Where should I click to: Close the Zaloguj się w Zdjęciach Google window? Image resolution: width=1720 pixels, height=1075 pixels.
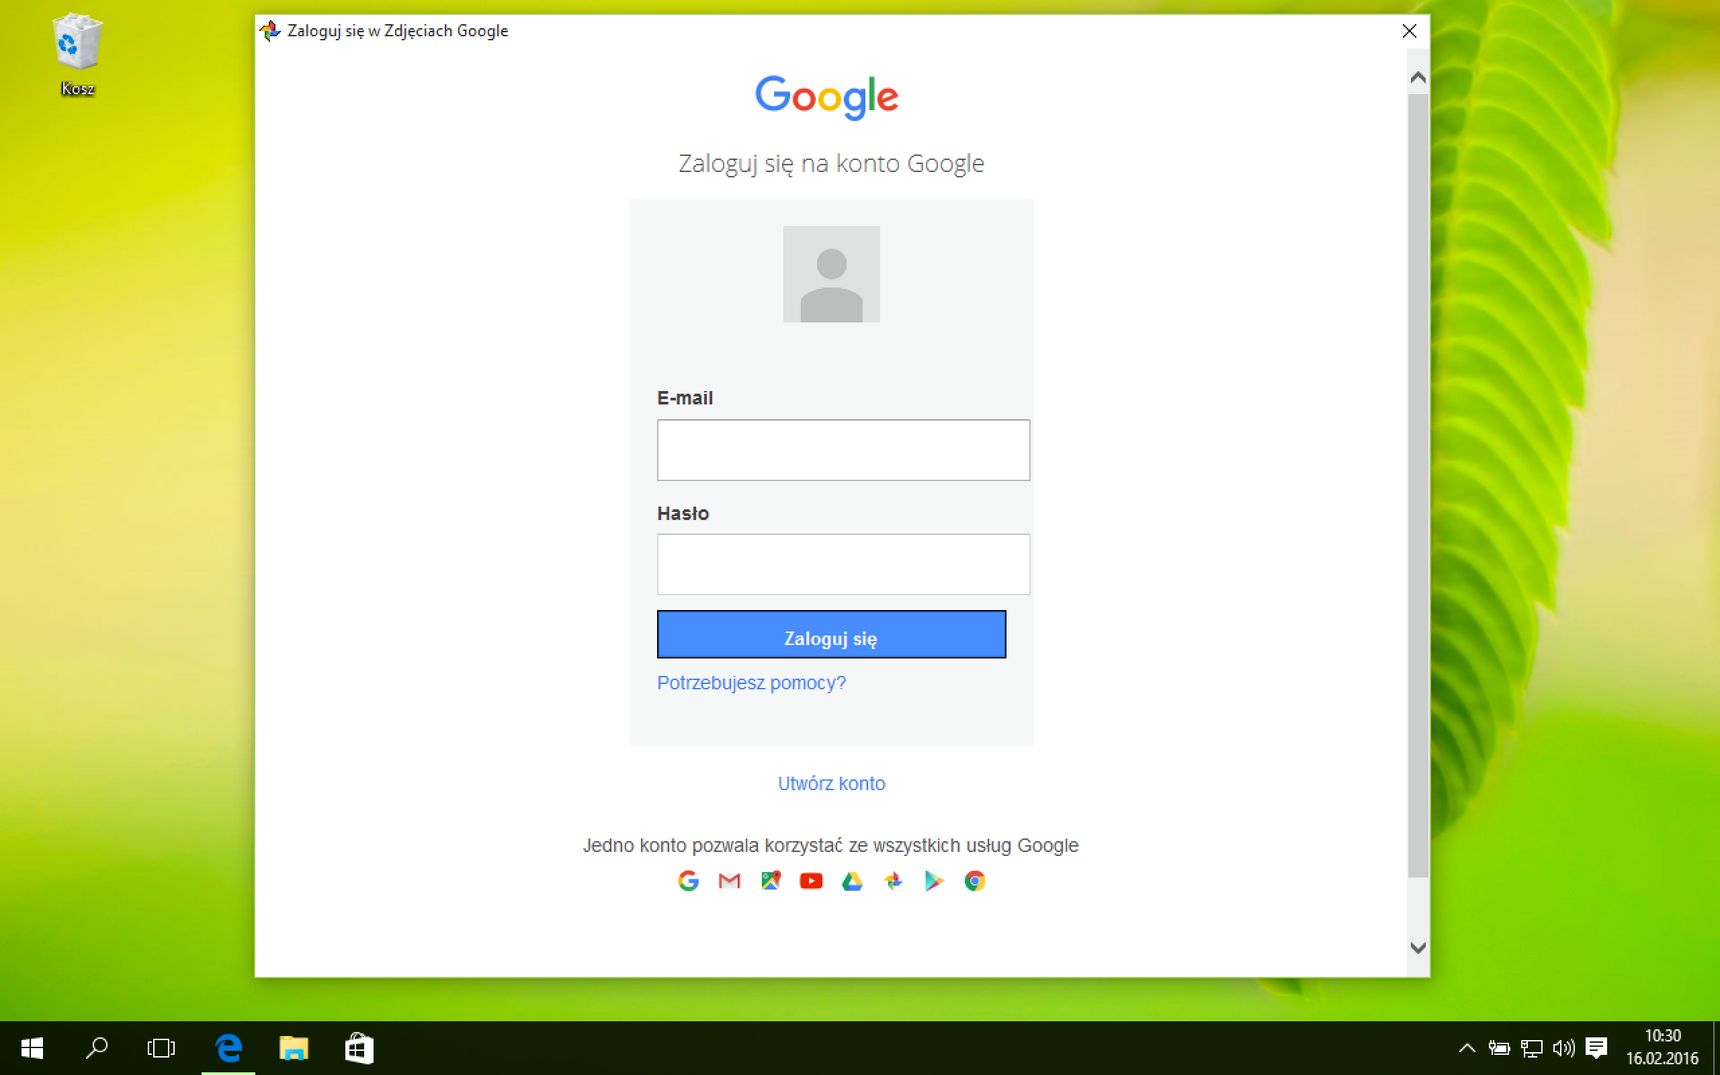[x=1409, y=31]
